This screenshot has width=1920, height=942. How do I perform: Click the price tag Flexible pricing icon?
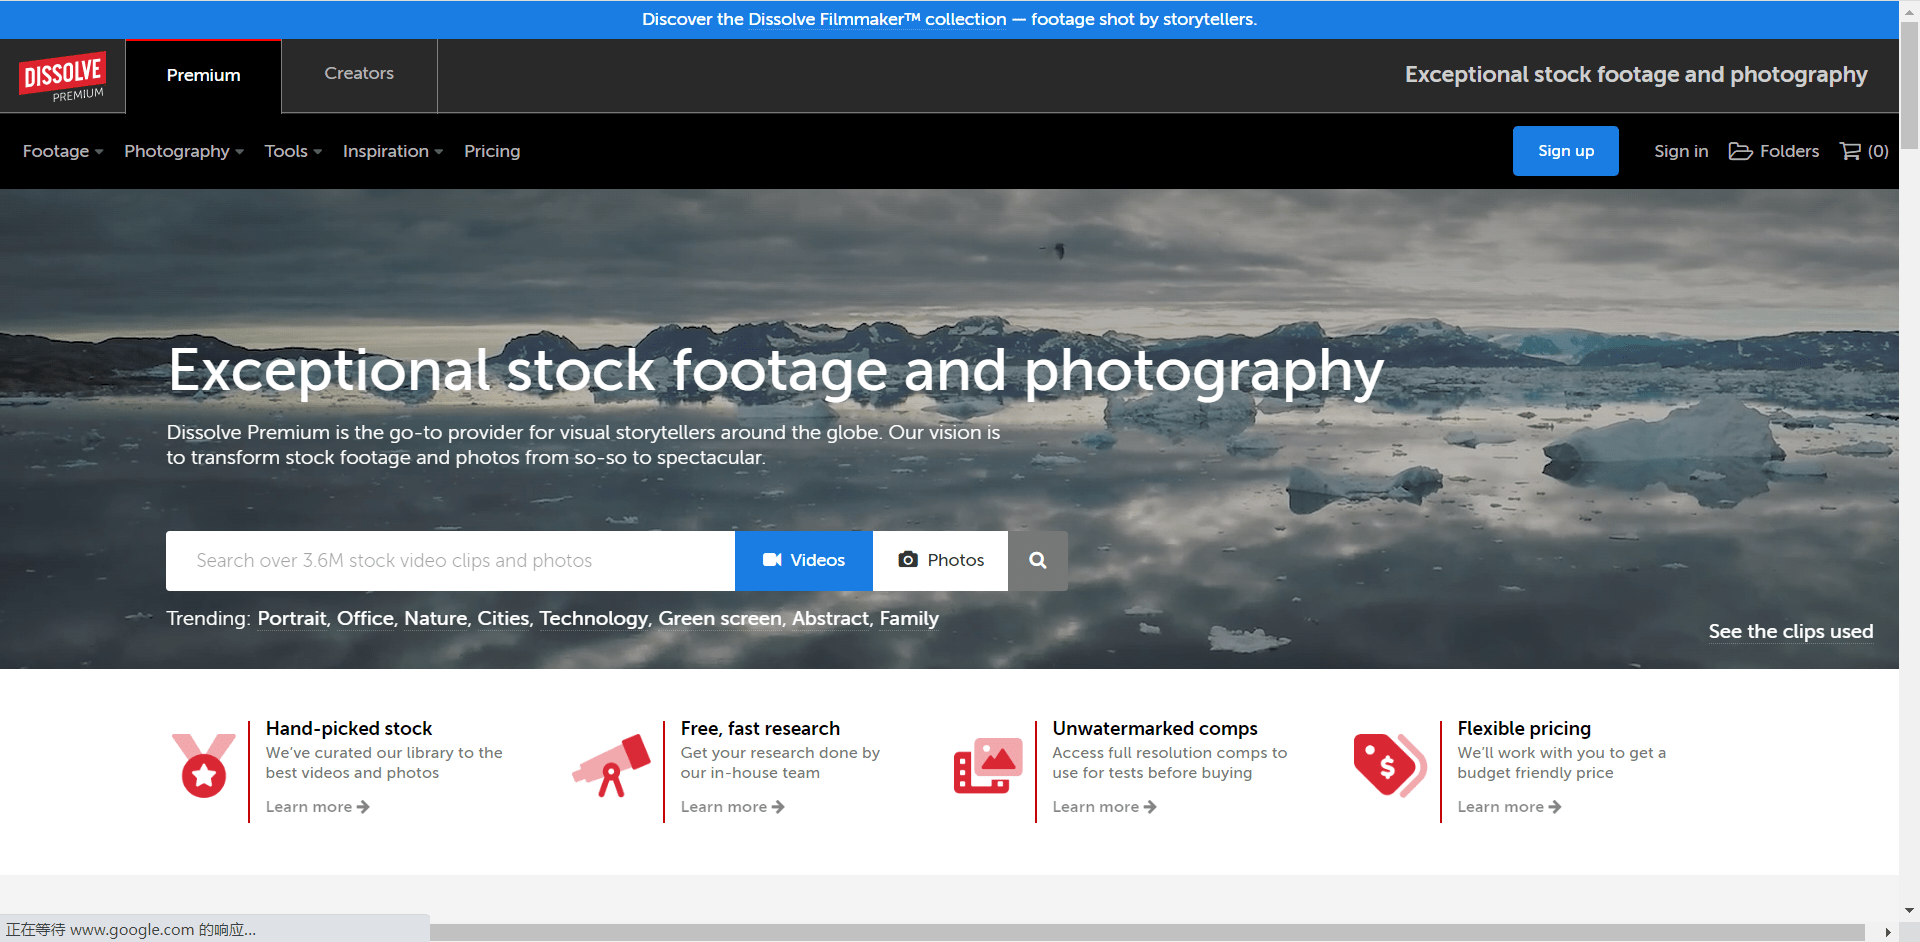coord(1390,766)
